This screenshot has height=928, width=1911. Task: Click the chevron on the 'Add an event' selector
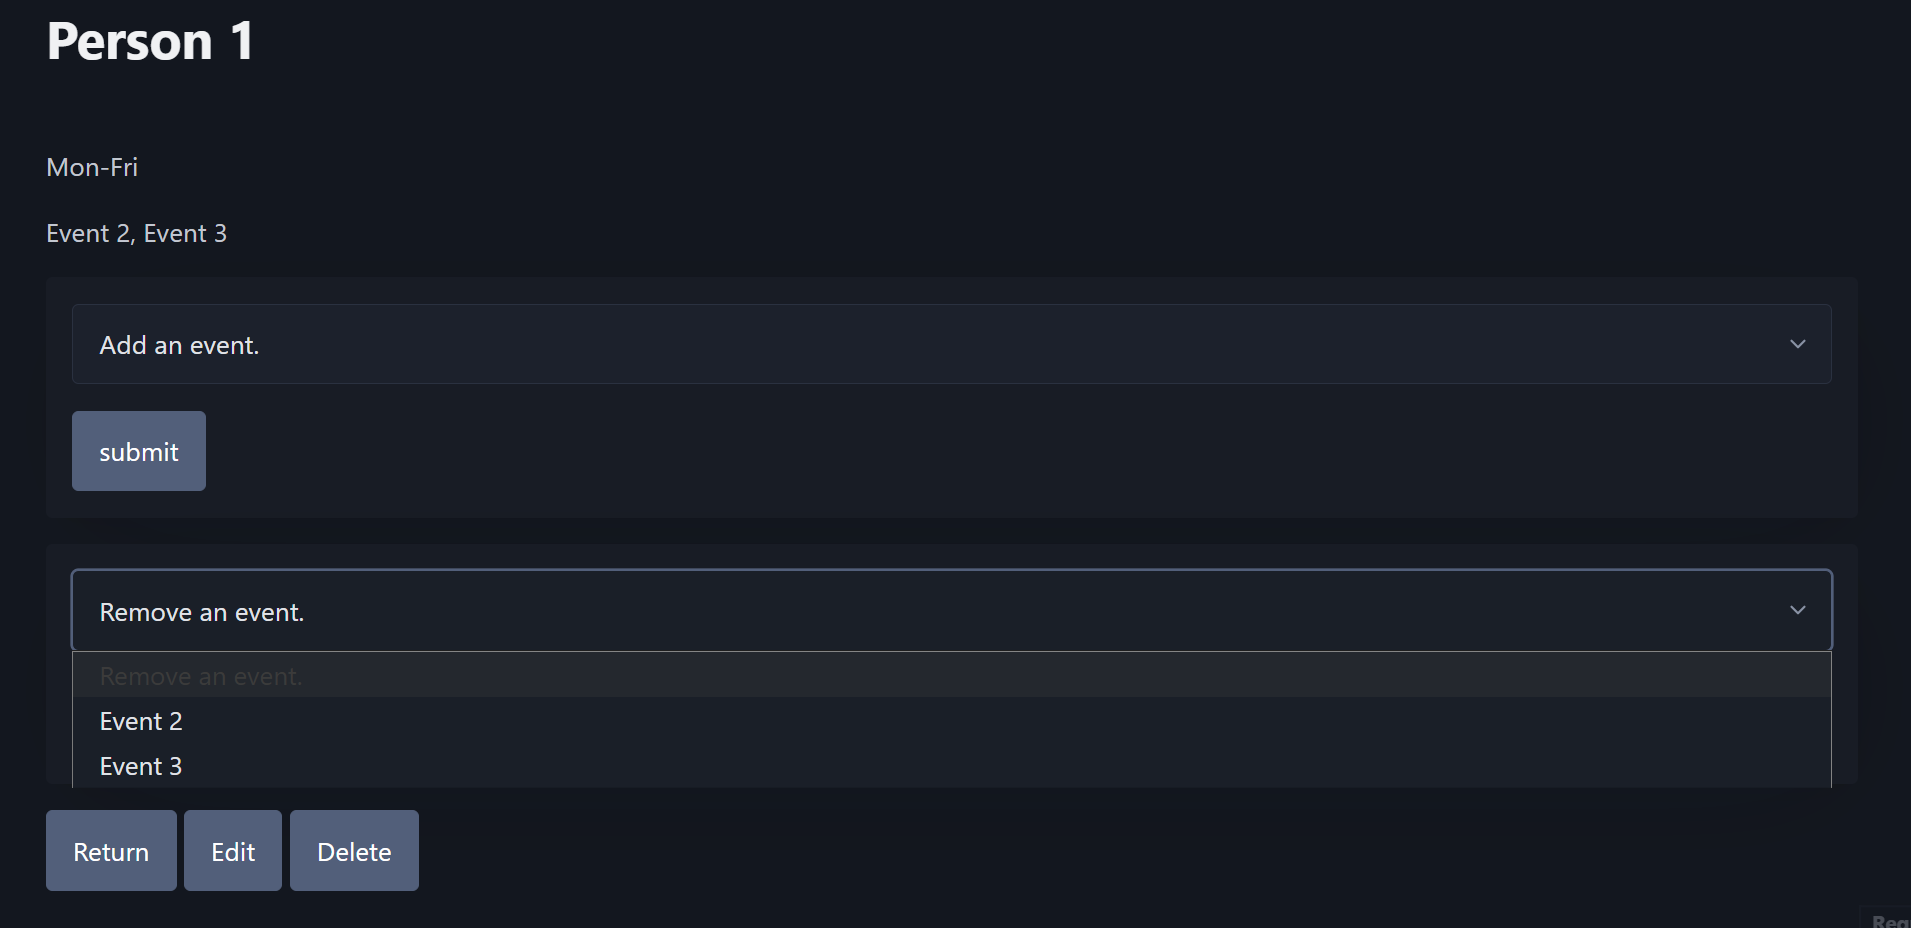click(x=1797, y=343)
